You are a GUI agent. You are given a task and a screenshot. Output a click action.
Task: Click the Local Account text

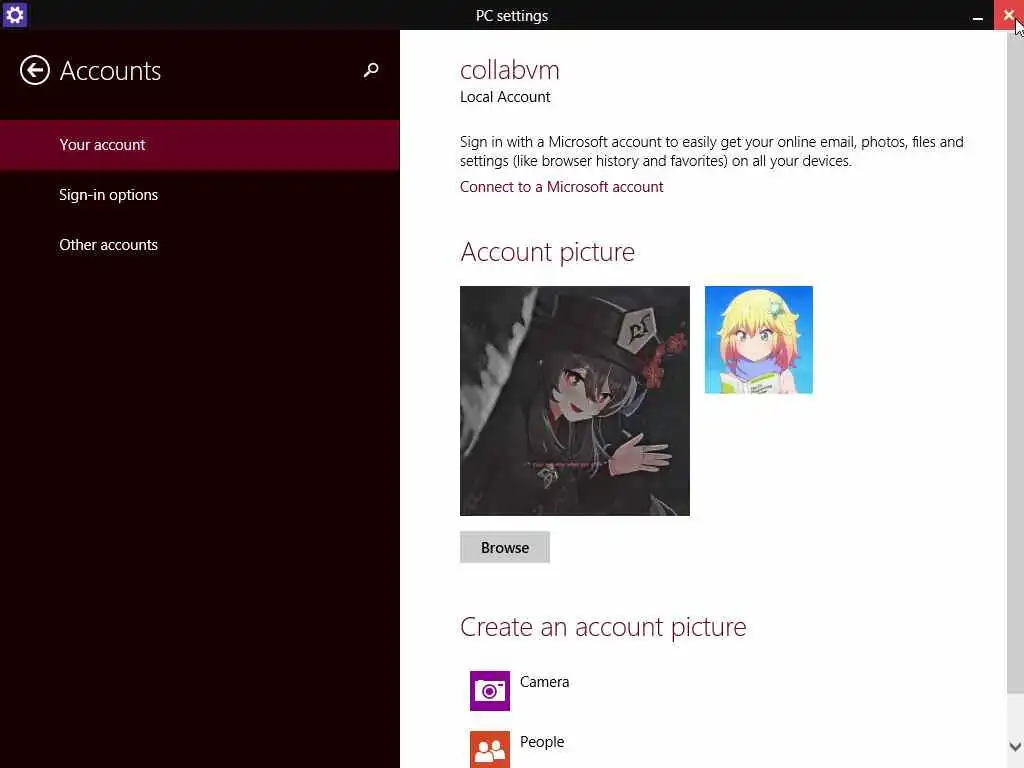click(505, 97)
